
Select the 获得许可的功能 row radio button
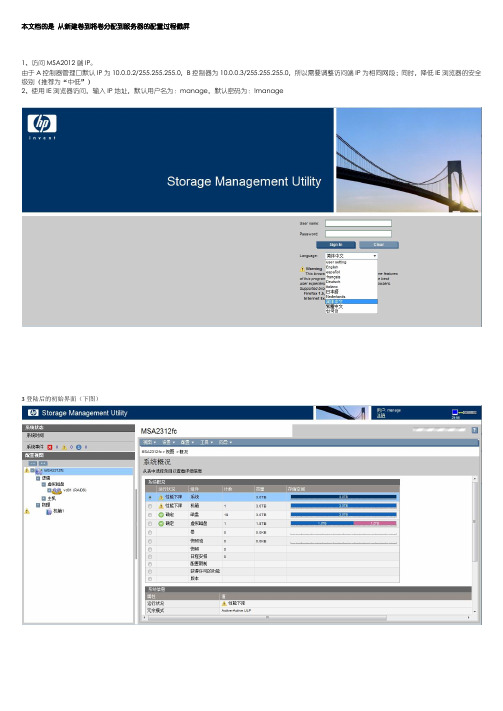point(150,571)
